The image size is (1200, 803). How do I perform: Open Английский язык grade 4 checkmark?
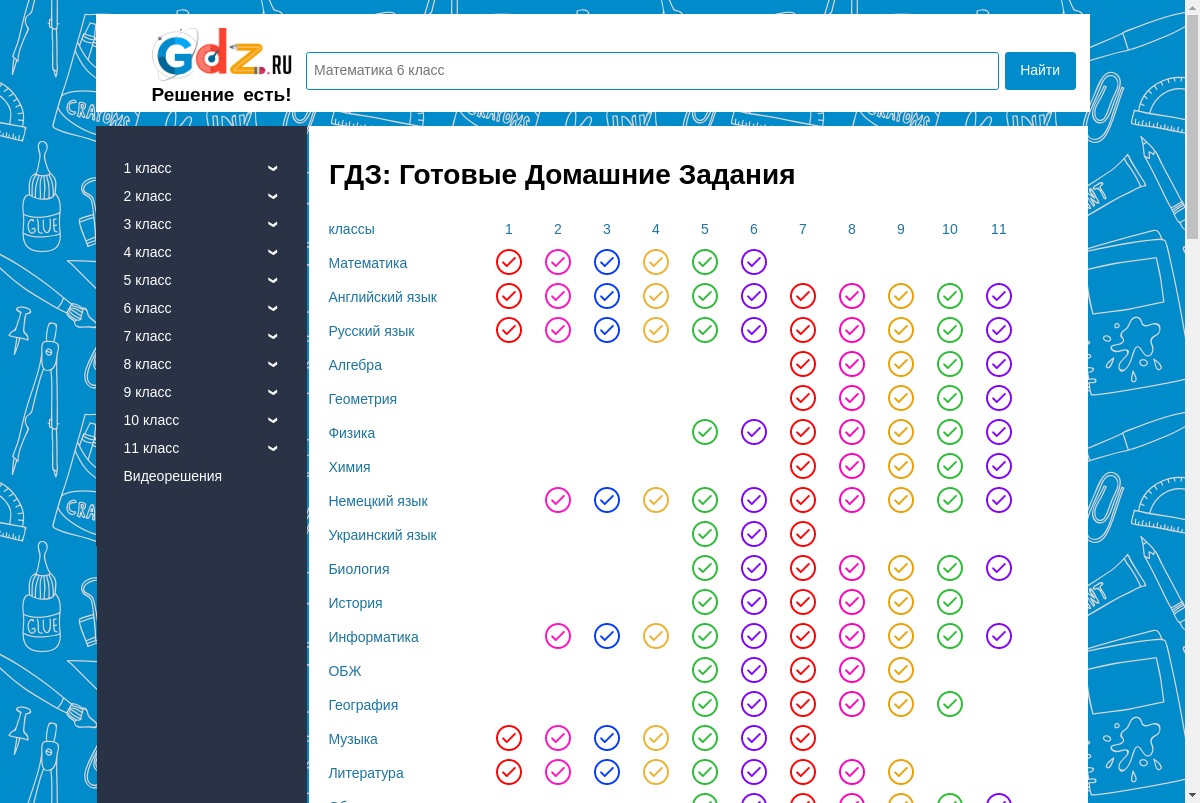click(656, 297)
